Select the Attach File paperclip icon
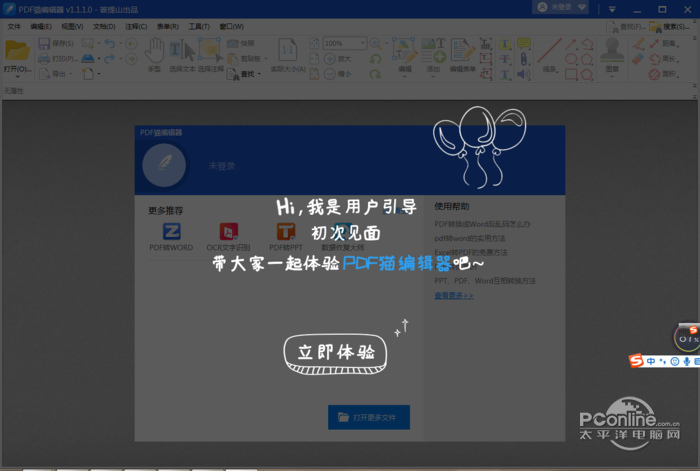700x471 pixels. pos(524,58)
